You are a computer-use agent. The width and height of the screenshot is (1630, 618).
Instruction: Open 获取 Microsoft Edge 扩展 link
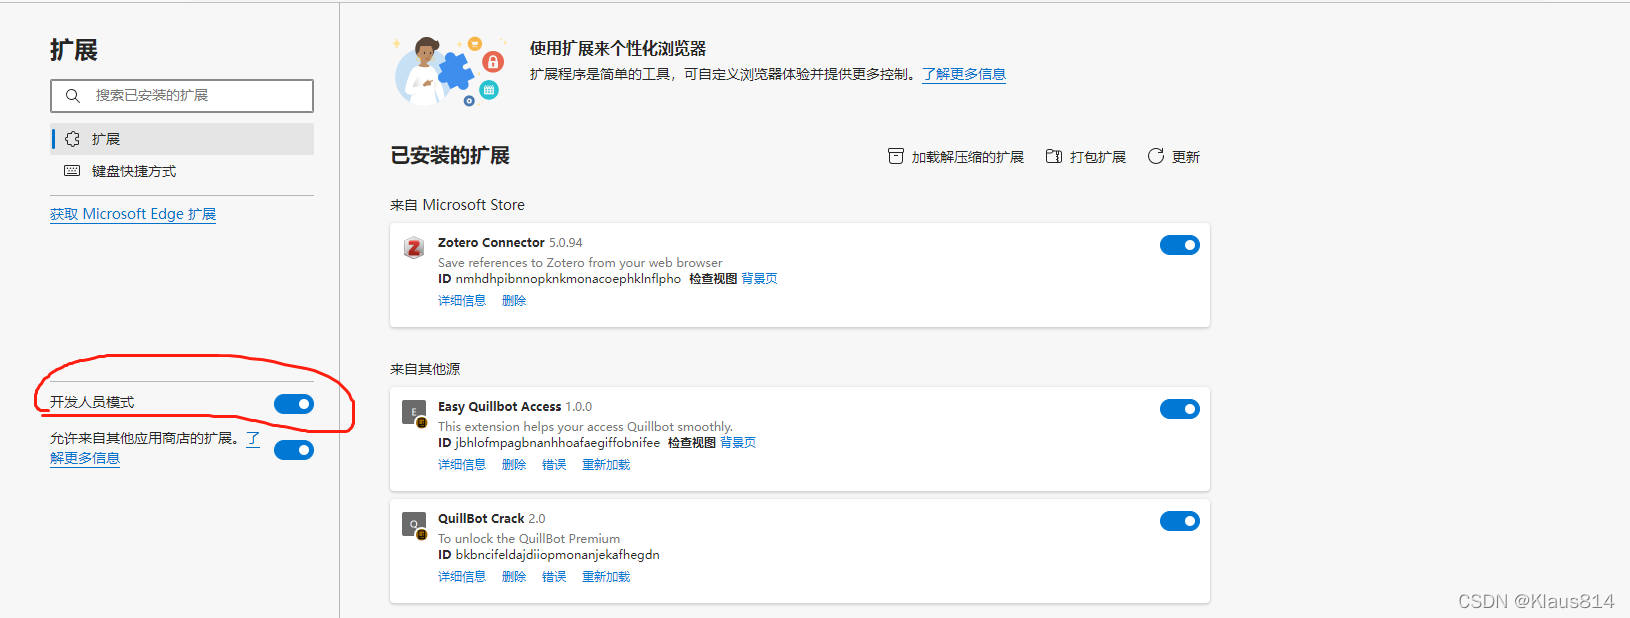[133, 214]
